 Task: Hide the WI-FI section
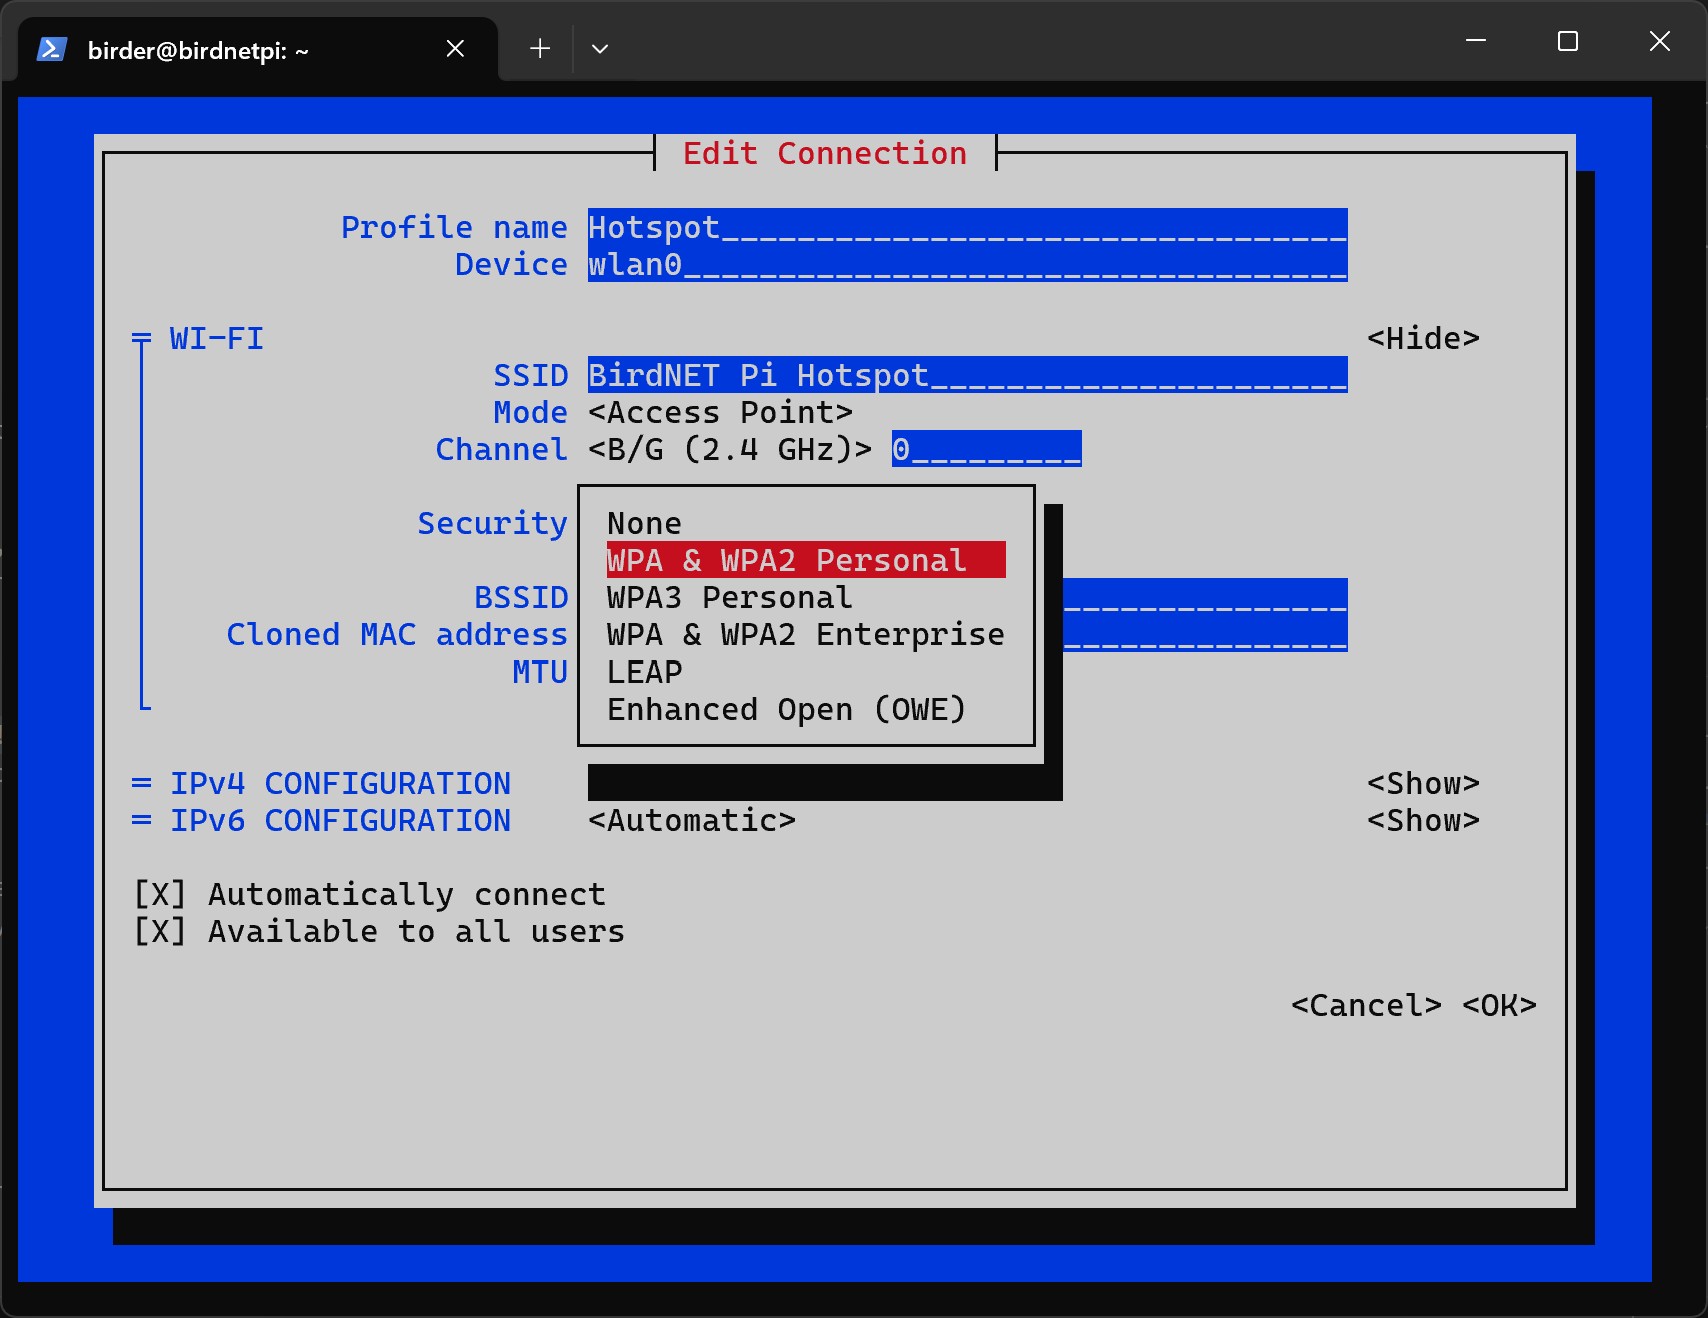[1422, 338]
